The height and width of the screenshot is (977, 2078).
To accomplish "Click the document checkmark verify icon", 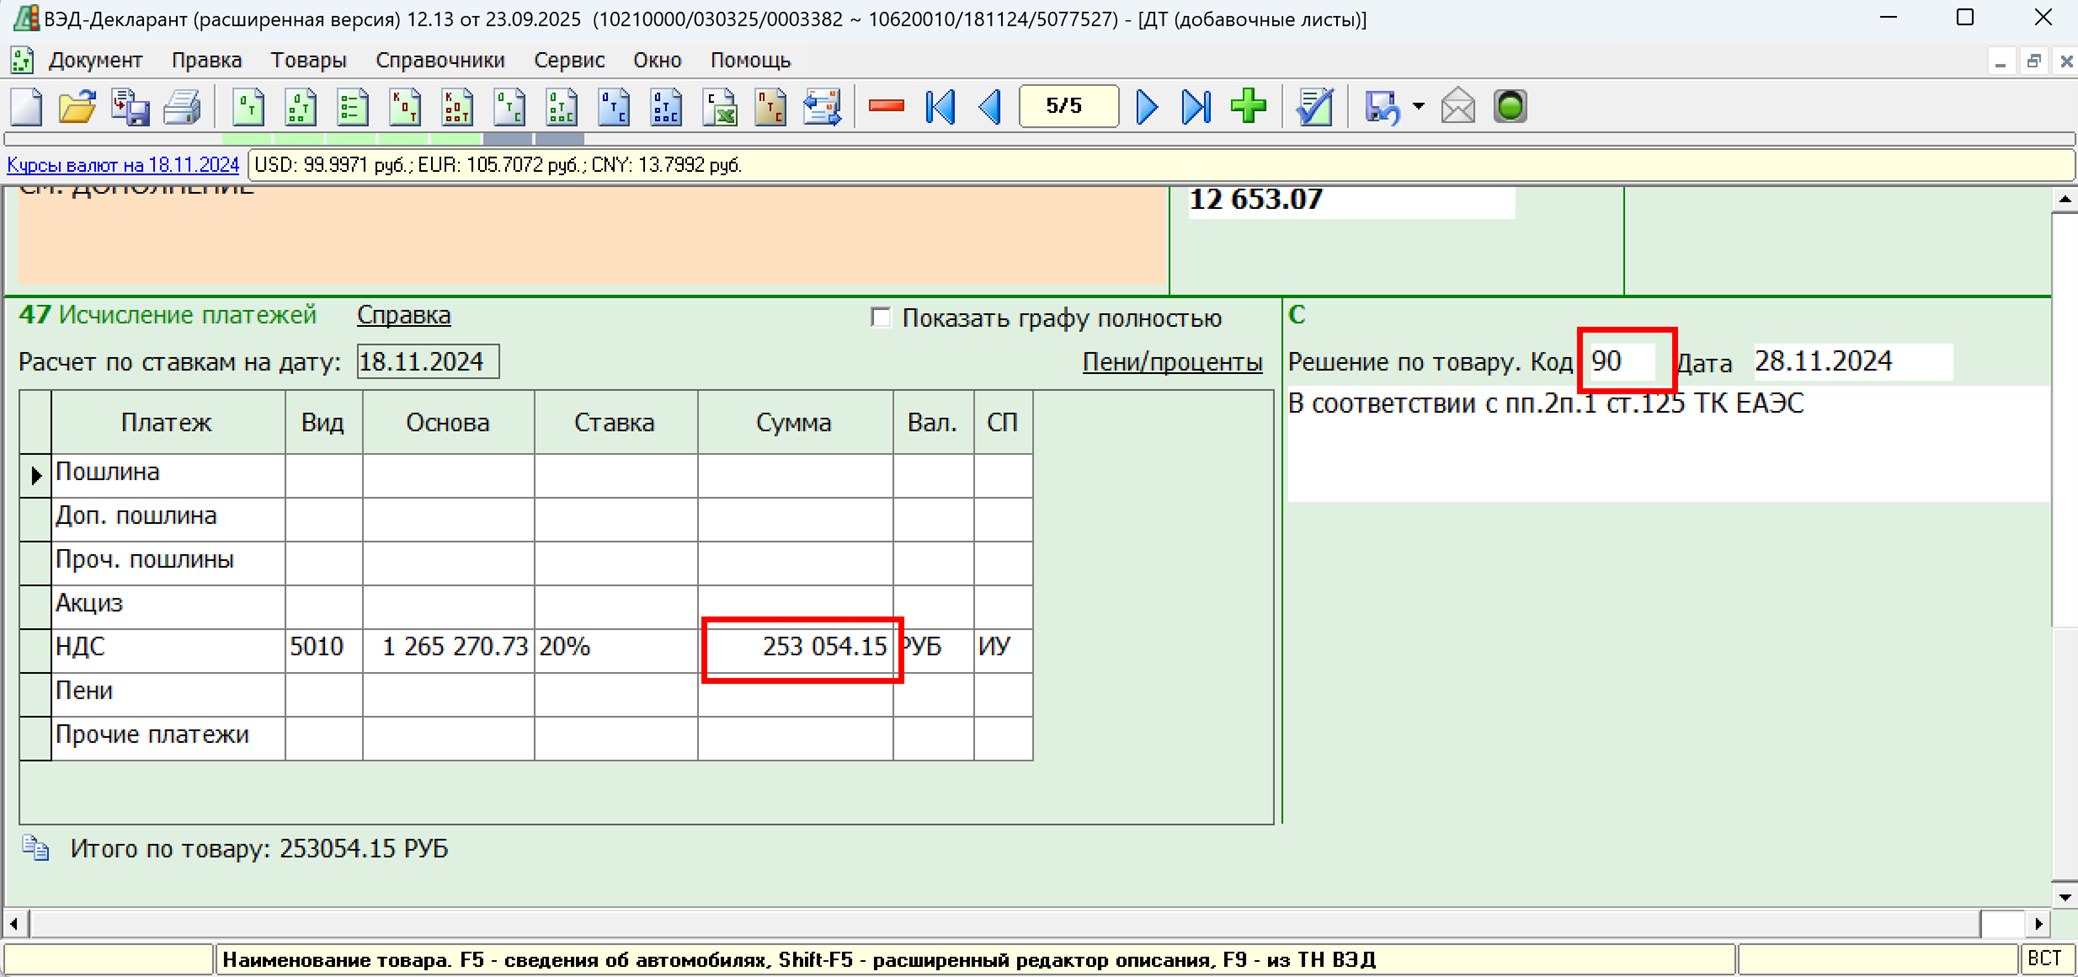I will click(x=1314, y=107).
